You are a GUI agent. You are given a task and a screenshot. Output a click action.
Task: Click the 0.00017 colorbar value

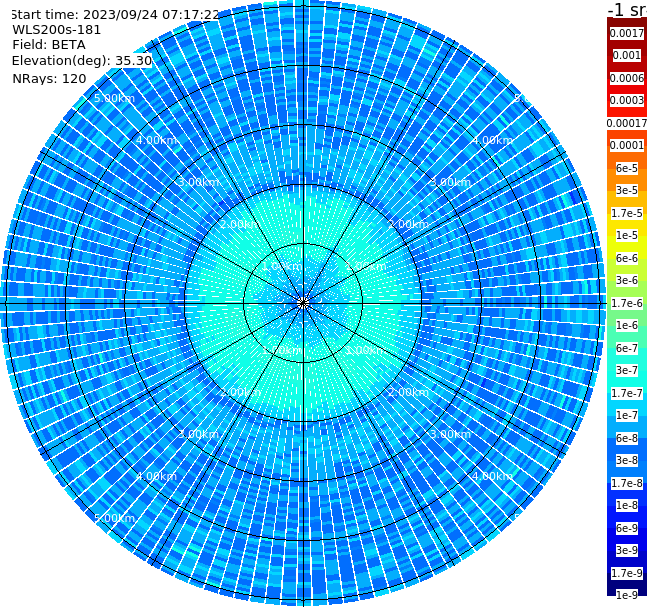tap(627, 123)
